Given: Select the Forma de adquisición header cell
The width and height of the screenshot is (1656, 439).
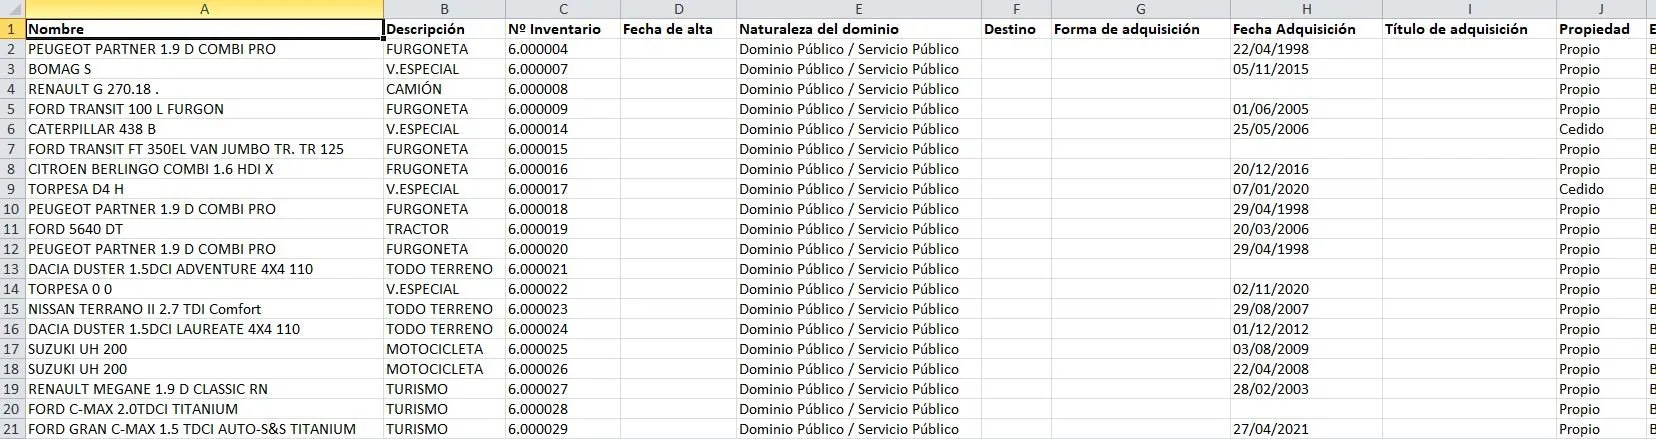Looking at the screenshot, I should 1140,29.
